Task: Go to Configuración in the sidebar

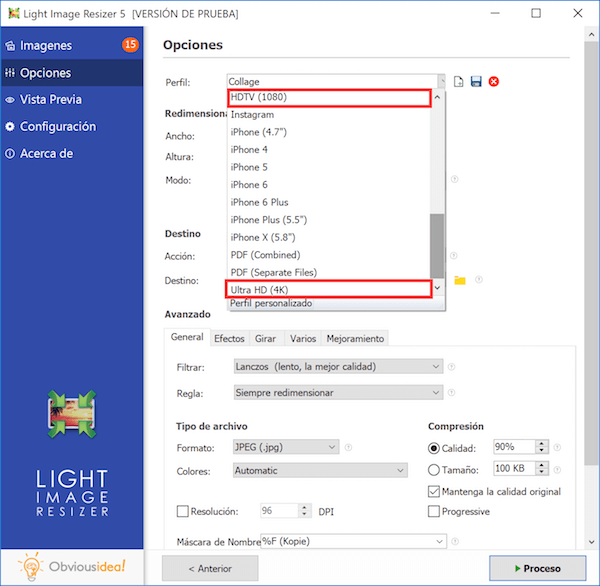Action: pyautogui.click(x=72, y=126)
